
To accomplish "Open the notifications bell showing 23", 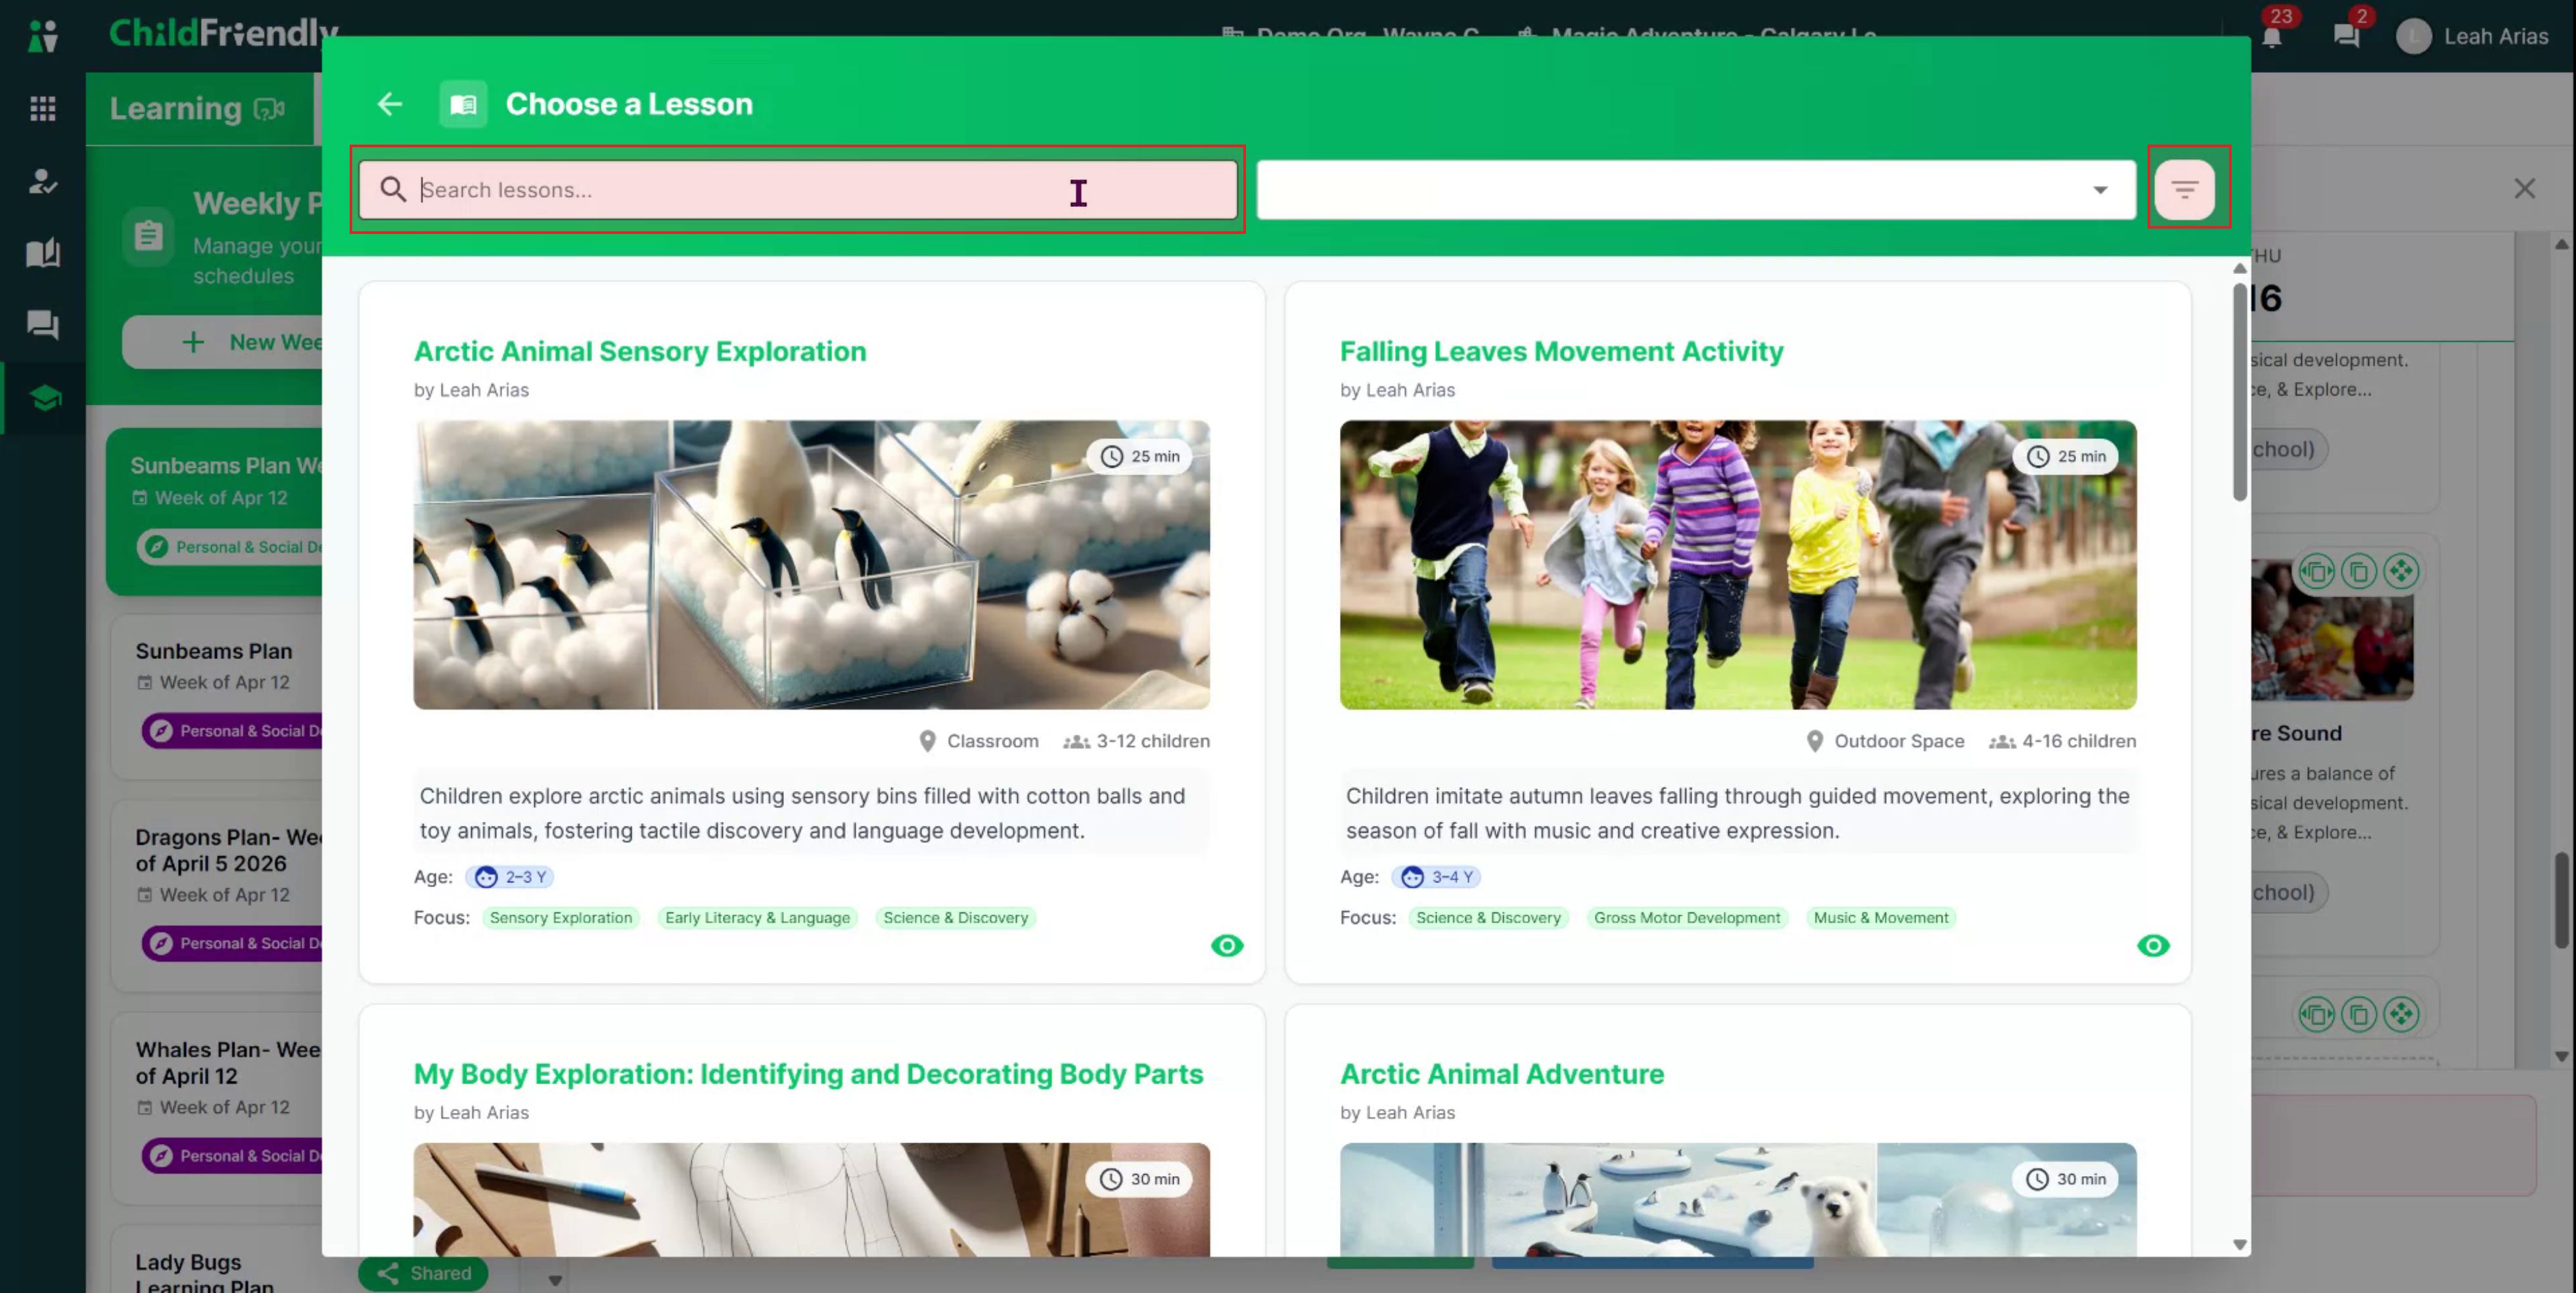I will (x=2272, y=36).
